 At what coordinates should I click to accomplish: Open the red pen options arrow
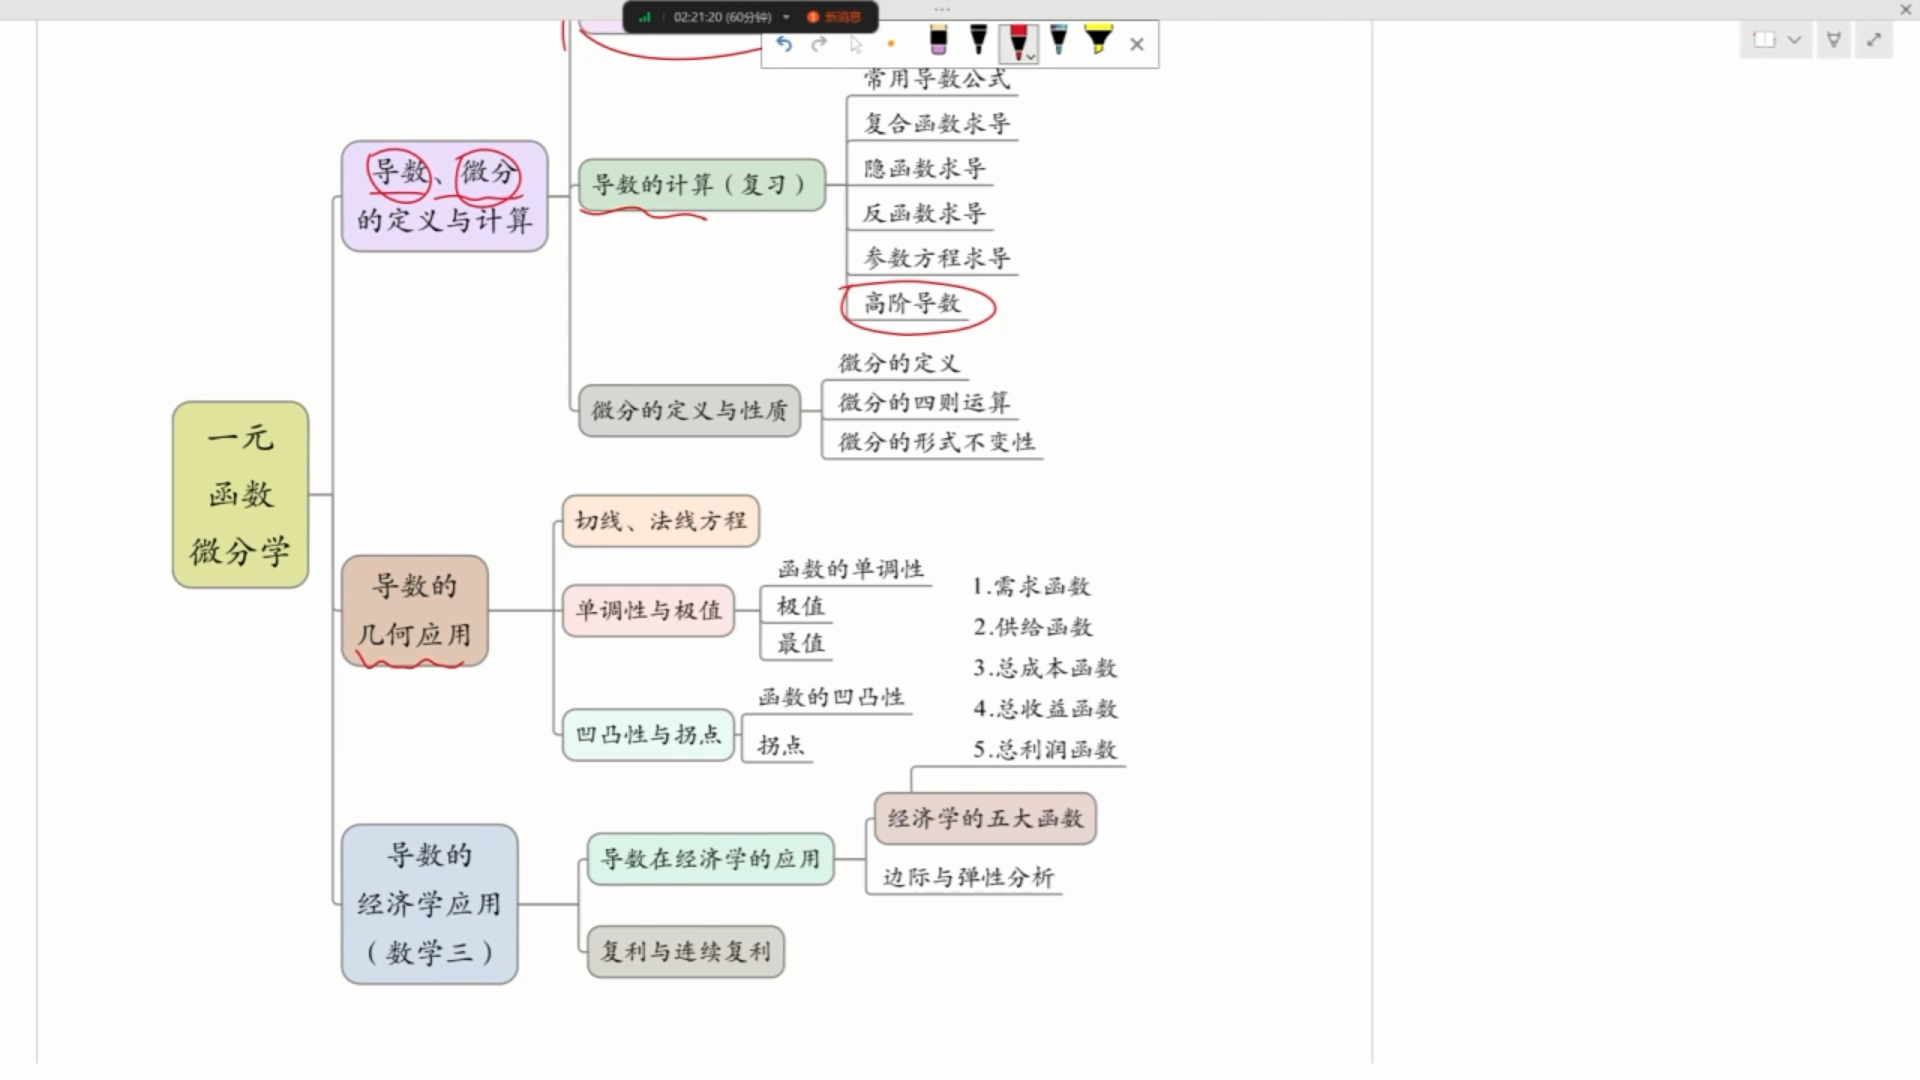click(1031, 58)
